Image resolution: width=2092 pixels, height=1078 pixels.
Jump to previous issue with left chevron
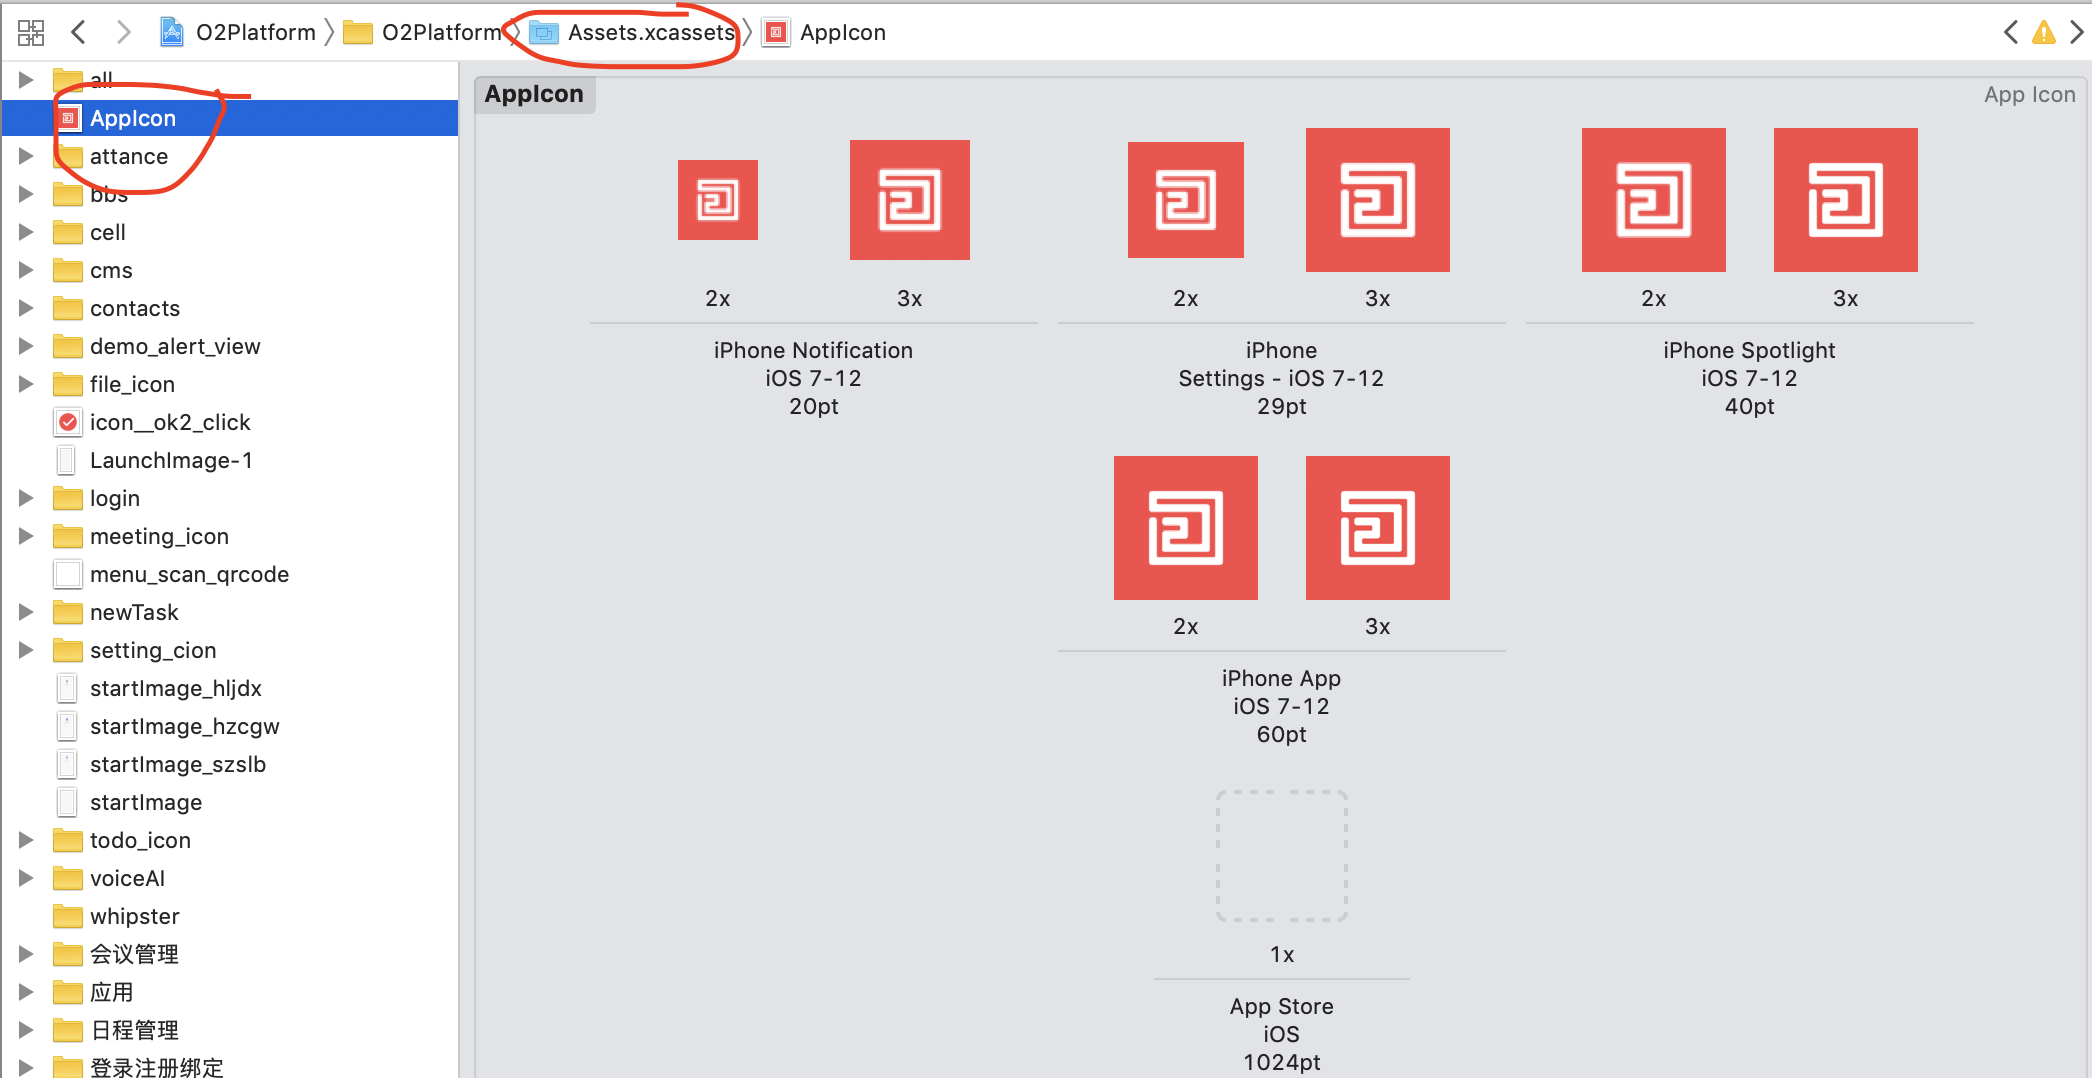pos(2011,33)
